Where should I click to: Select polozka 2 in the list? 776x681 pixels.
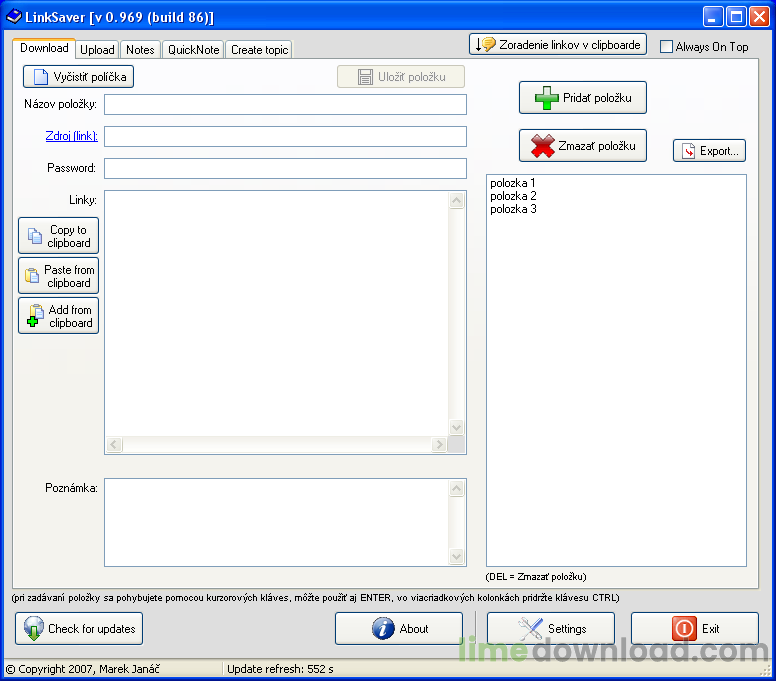tap(513, 196)
